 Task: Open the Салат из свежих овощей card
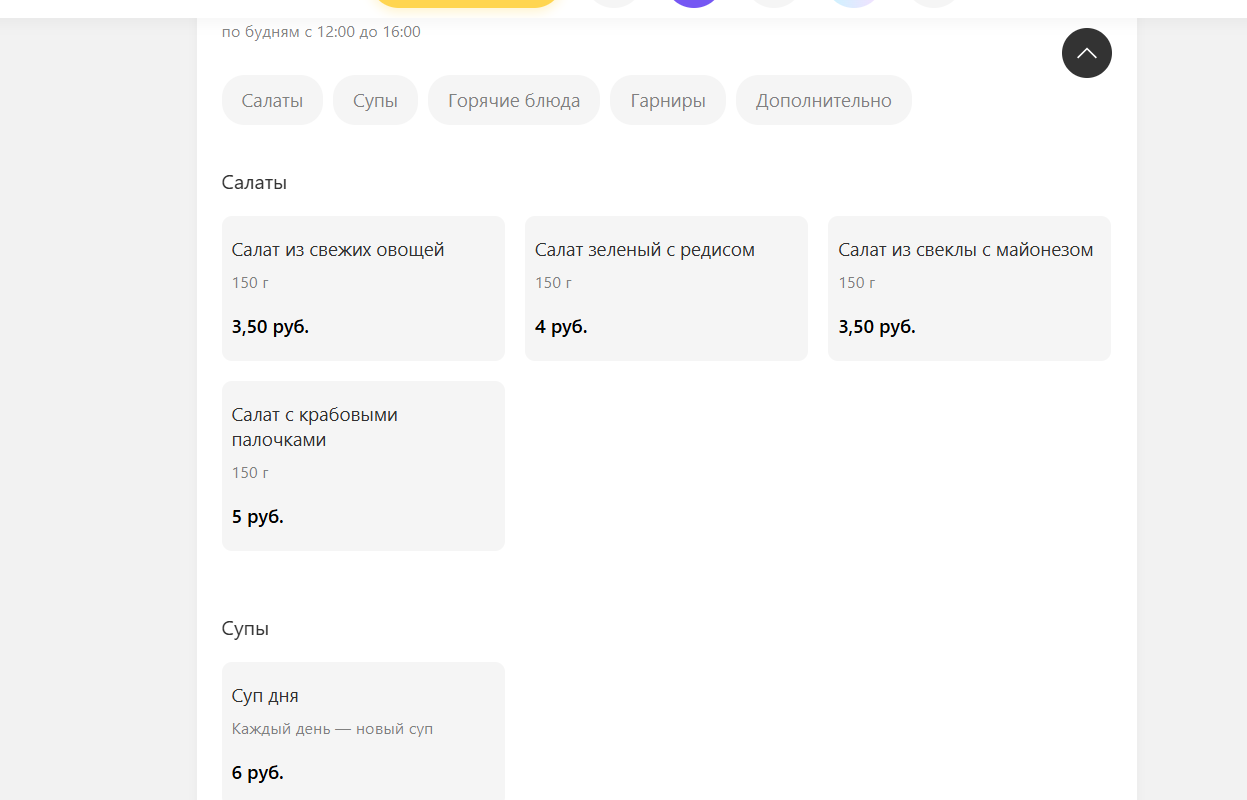point(363,288)
